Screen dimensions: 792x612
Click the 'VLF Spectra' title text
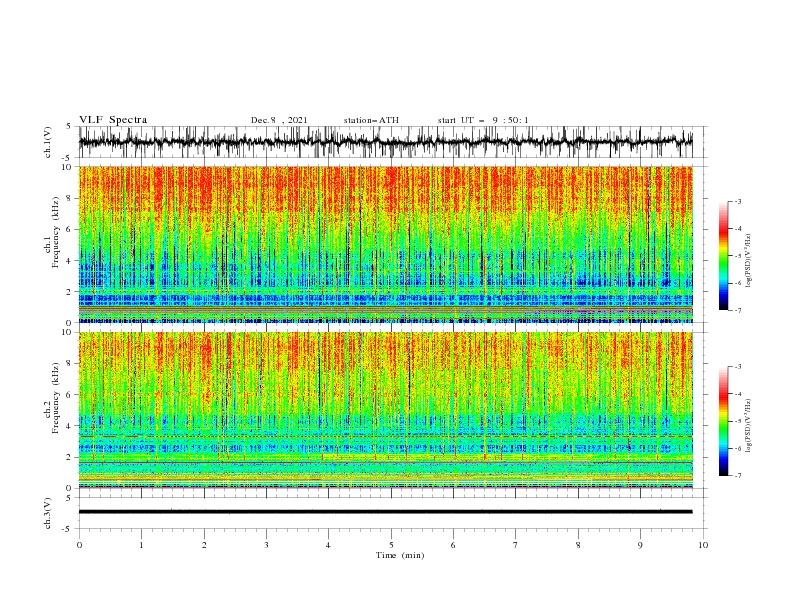113,120
